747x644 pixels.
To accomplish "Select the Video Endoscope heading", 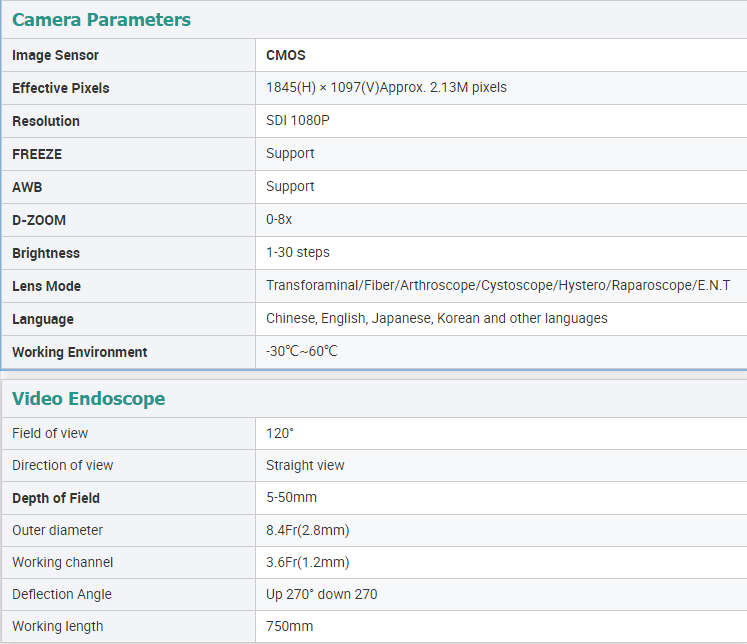I will [x=89, y=399].
